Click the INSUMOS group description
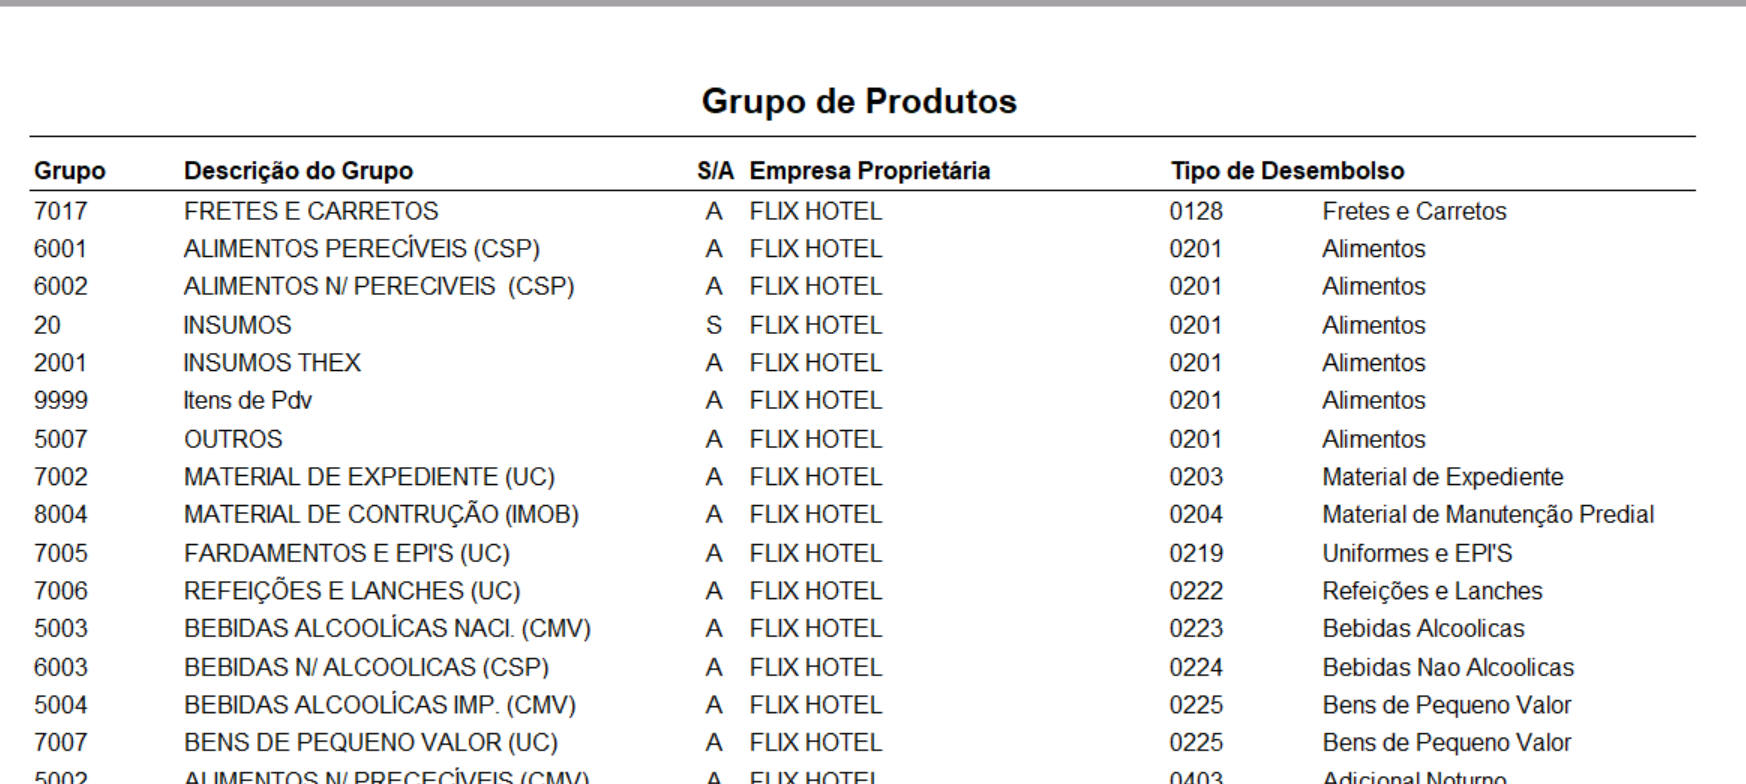This screenshot has height=784, width=1746. click(237, 325)
